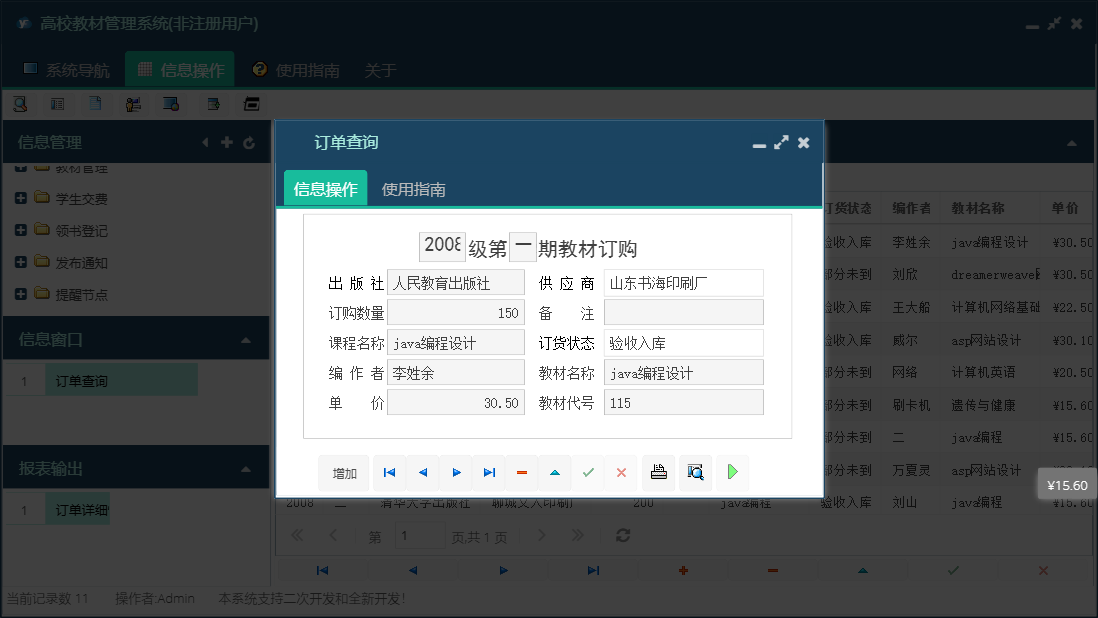Select the 订货状态 field showing 验收入库
Screen dimensions: 1098x618
683,342
